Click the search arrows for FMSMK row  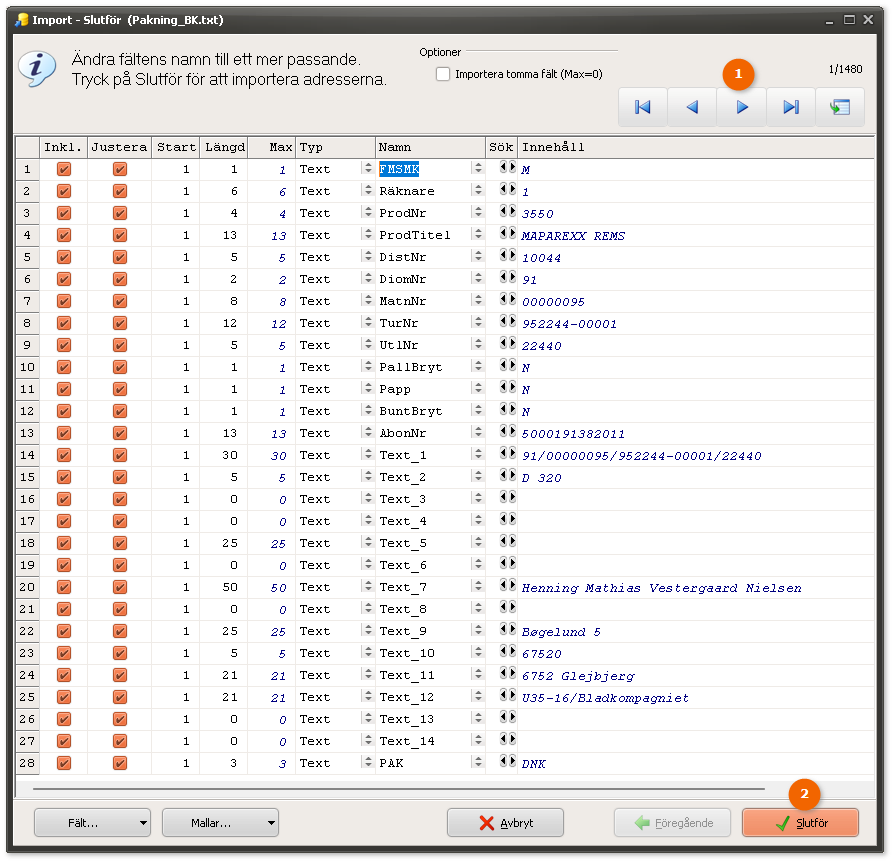click(x=507, y=167)
